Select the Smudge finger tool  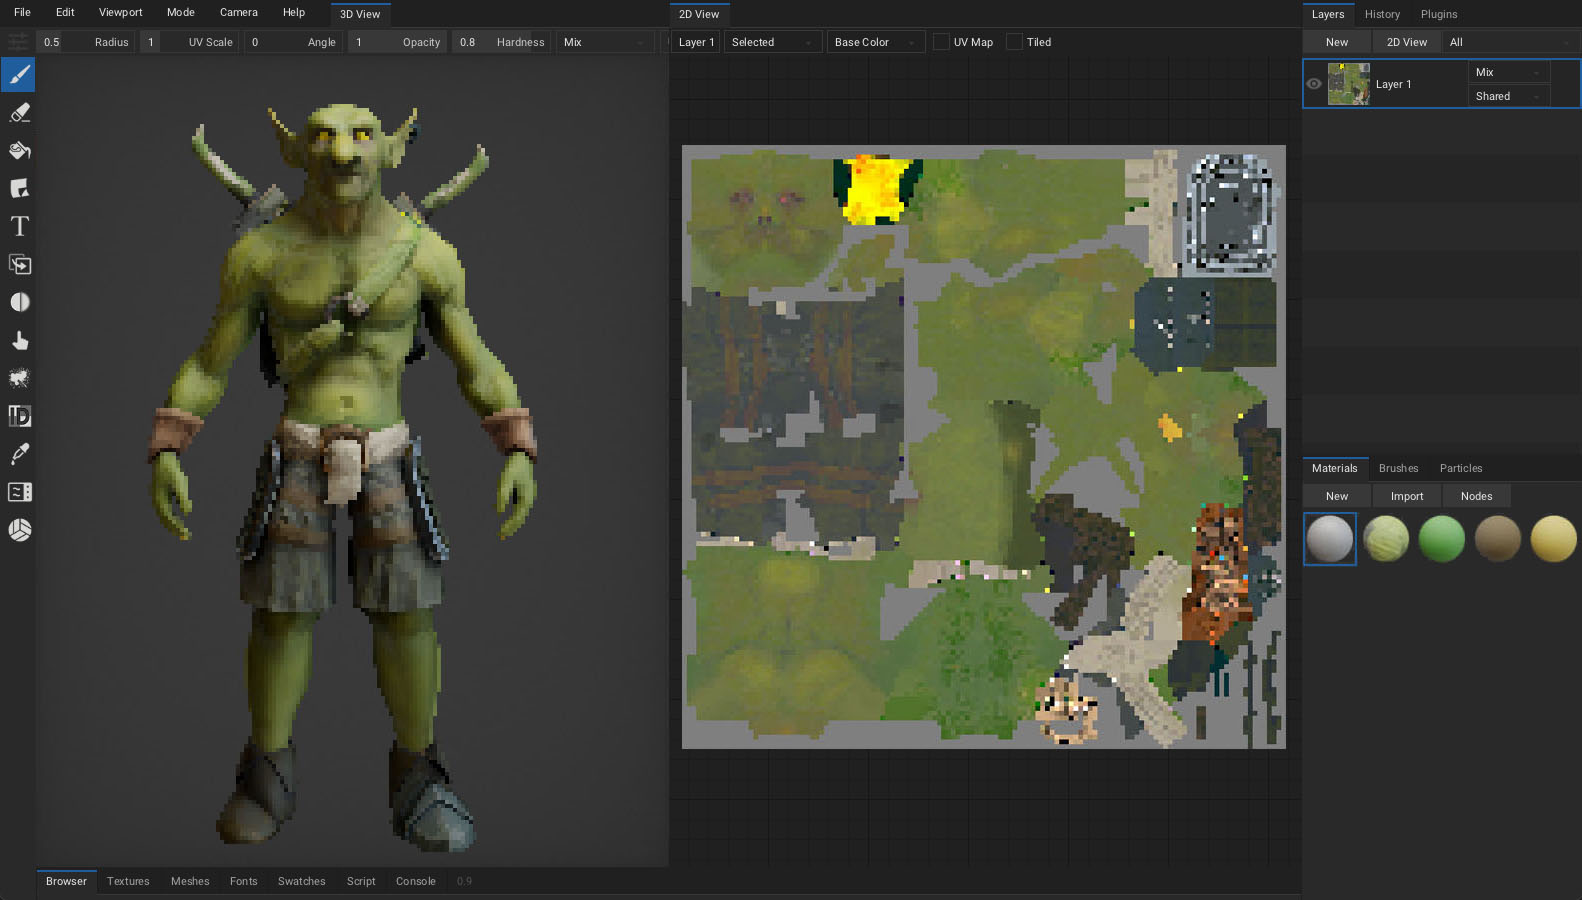tap(19, 341)
